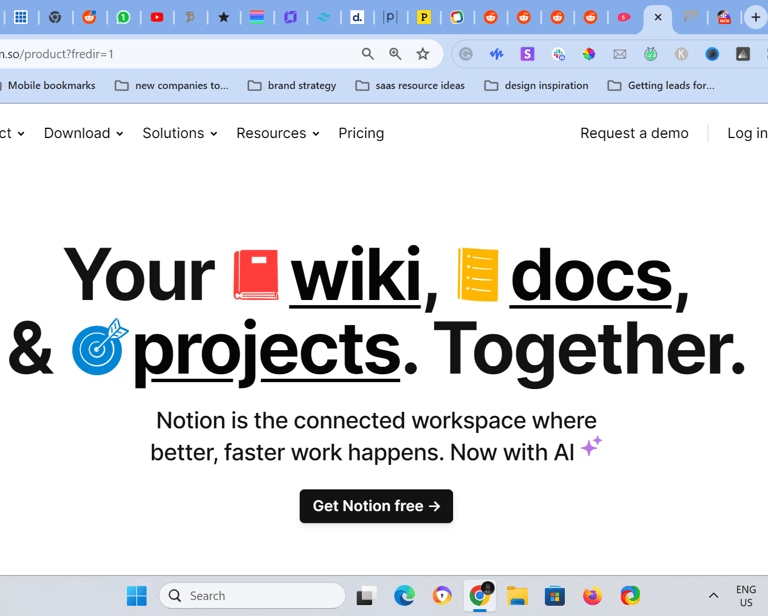The height and width of the screenshot is (616, 768).
Task: Open the purple S extension
Action: [x=527, y=54]
